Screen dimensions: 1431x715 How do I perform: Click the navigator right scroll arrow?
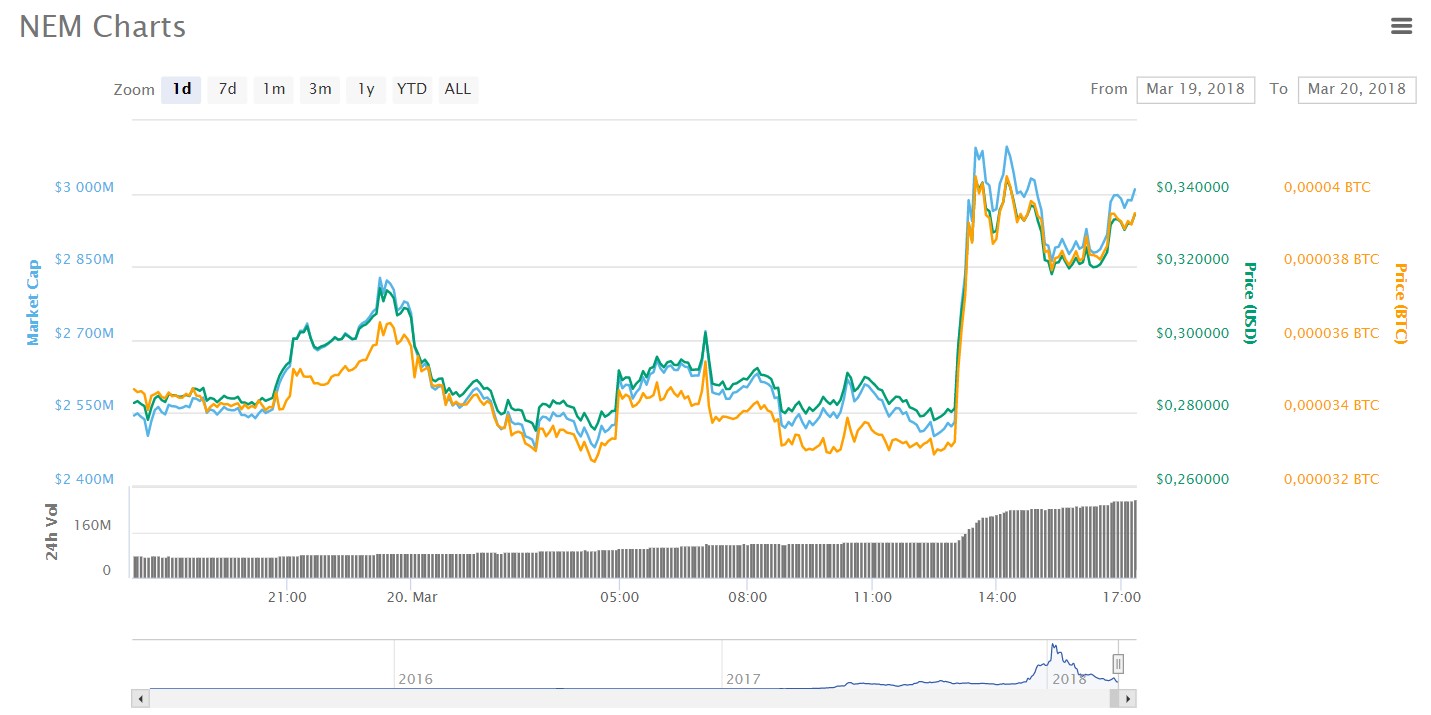point(1127,698)
